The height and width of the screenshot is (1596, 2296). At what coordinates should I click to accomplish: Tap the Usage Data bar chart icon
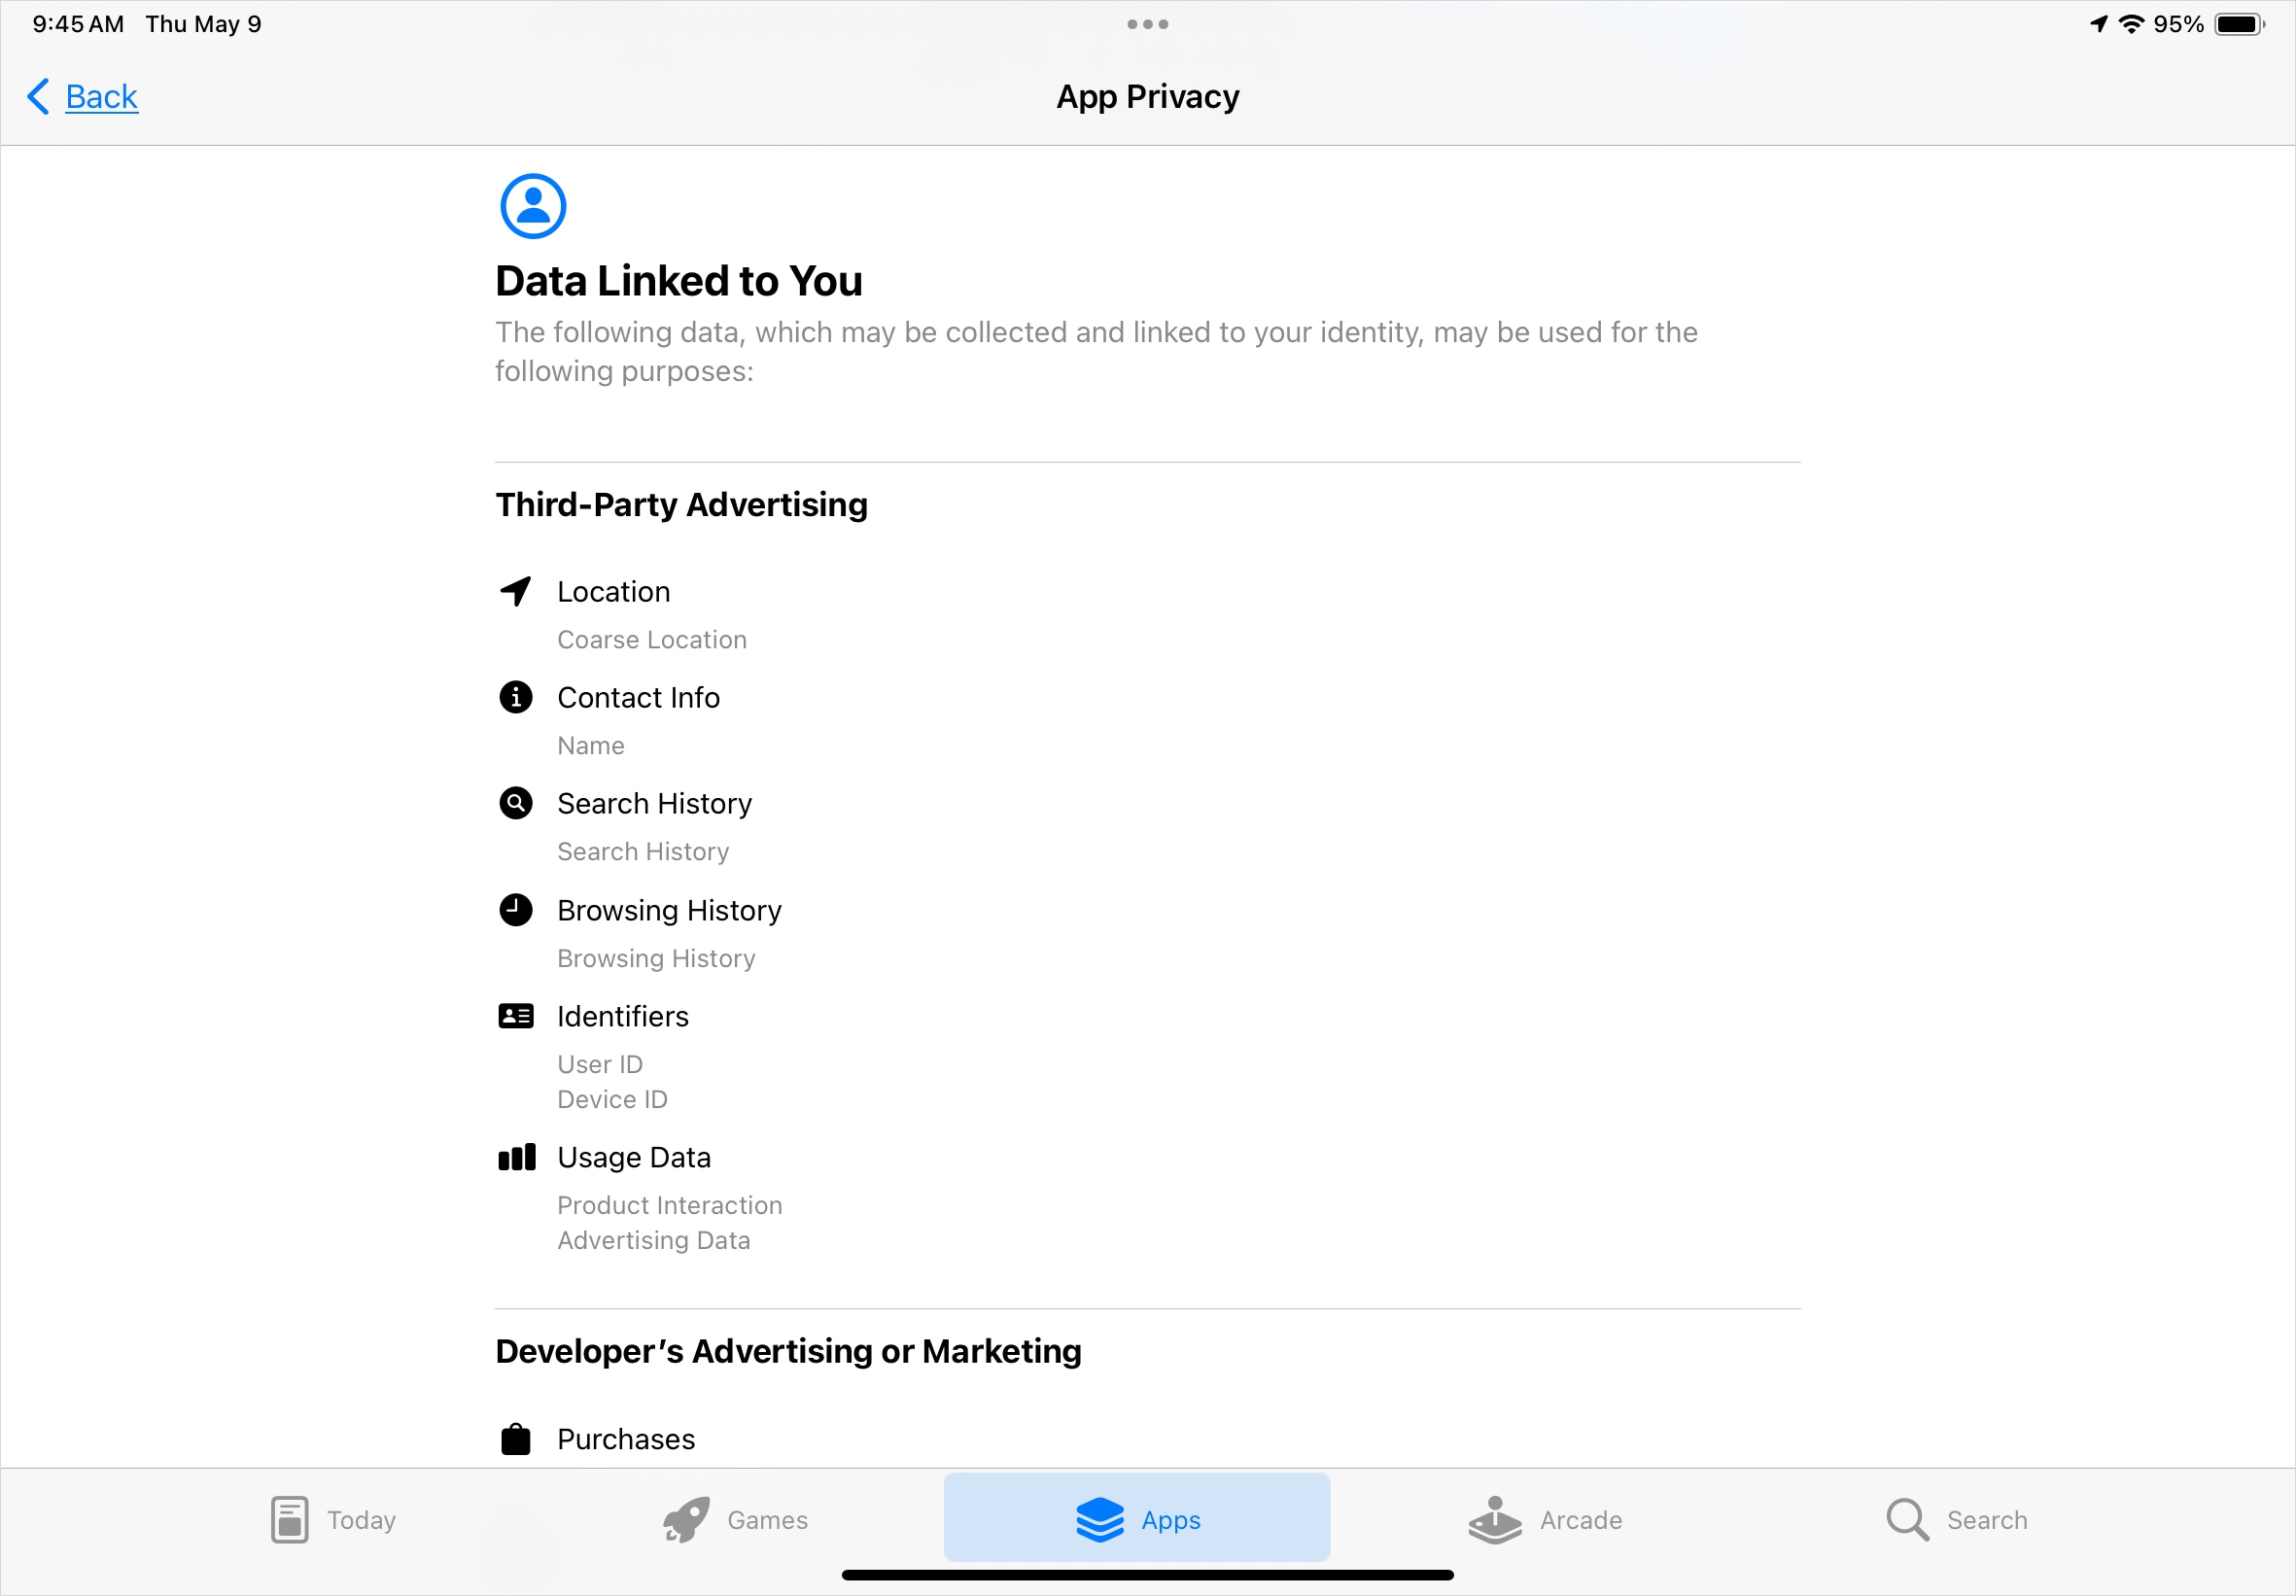coord(516,1155)
